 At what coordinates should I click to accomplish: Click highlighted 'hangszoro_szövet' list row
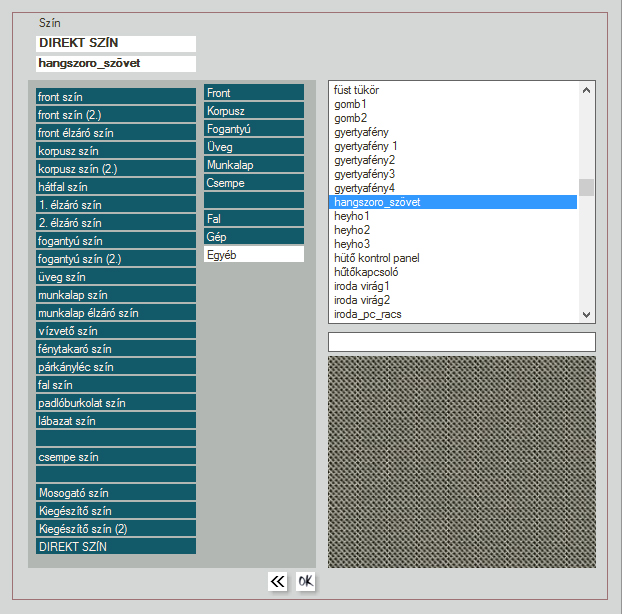tap(453, 202)
